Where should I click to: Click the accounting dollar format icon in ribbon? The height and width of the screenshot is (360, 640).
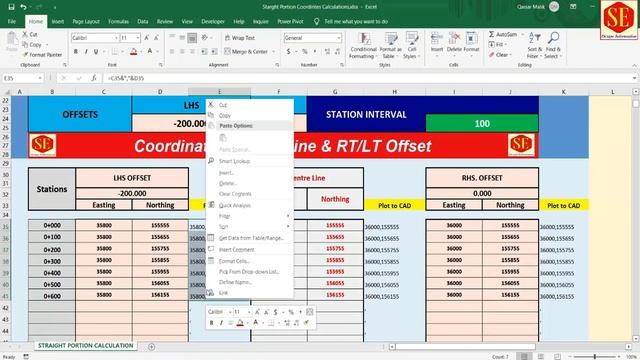coord(289,52)
